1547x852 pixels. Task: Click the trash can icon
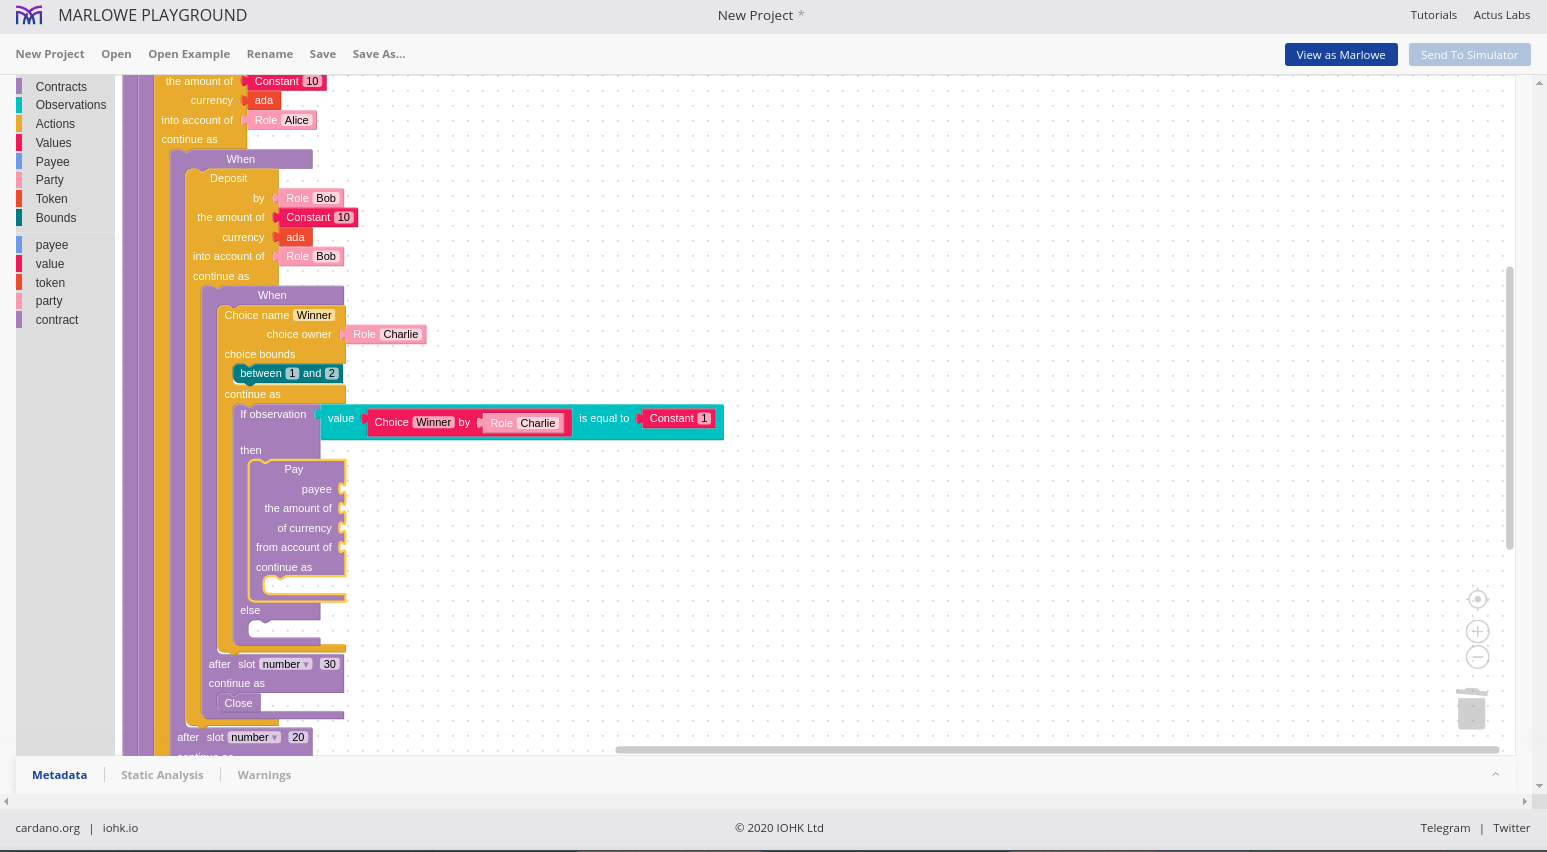tap(1471, 708)
